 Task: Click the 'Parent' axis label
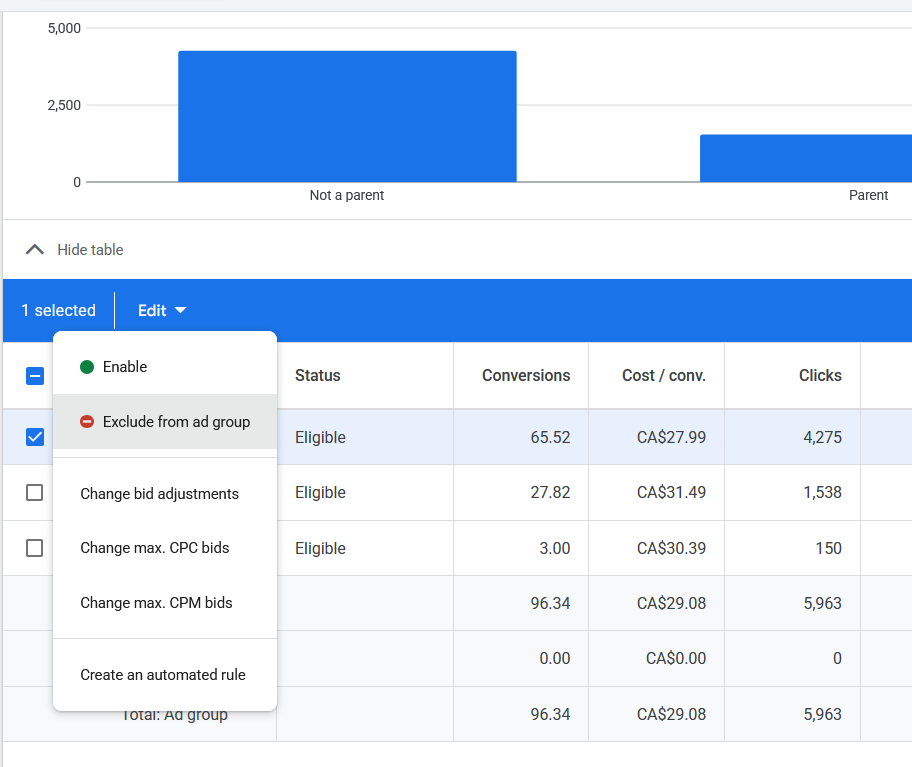868,195
